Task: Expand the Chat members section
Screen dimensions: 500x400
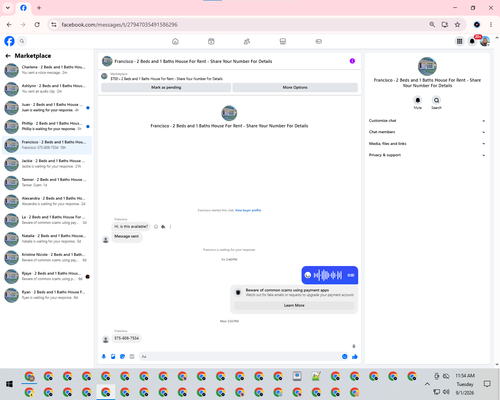Action: pos(427,132)
